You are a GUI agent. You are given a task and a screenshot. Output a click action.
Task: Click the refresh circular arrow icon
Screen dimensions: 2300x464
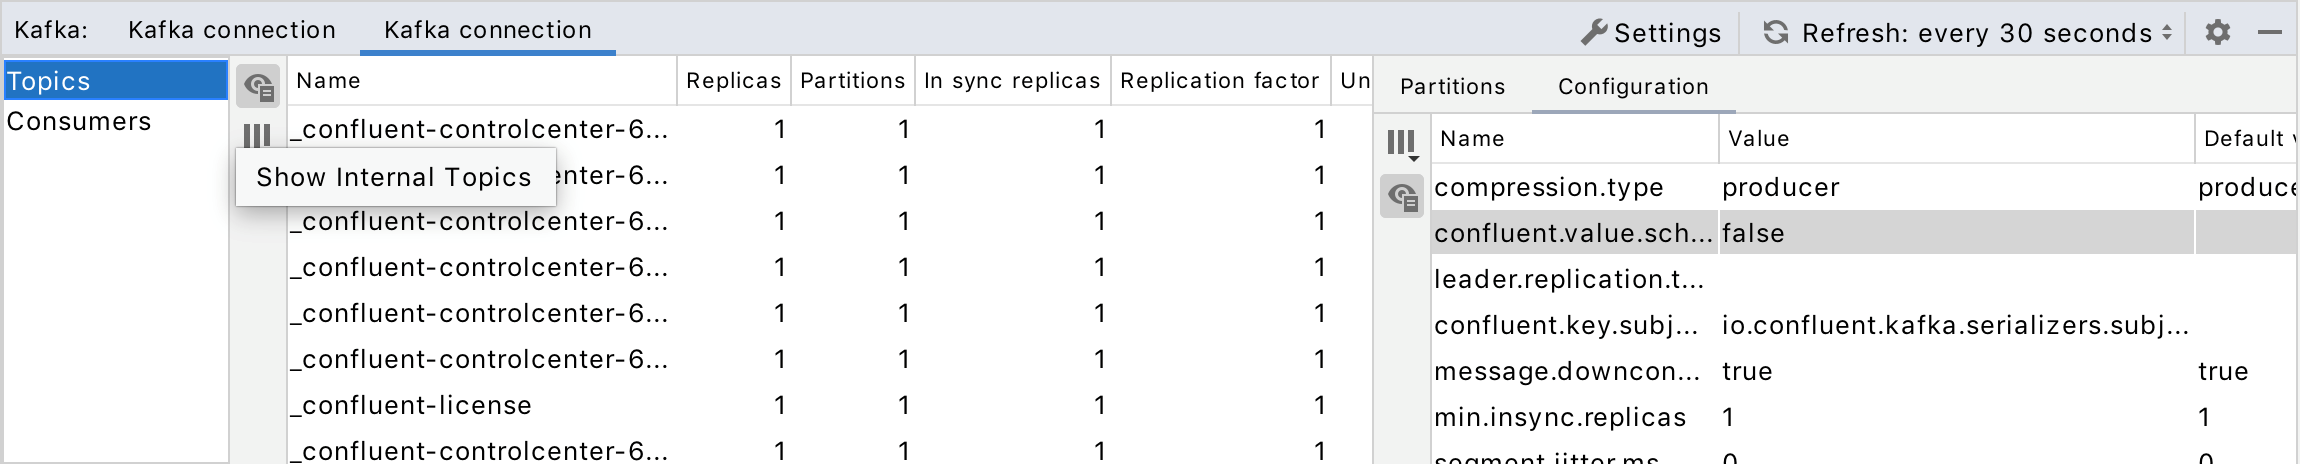pos(1775,32)
